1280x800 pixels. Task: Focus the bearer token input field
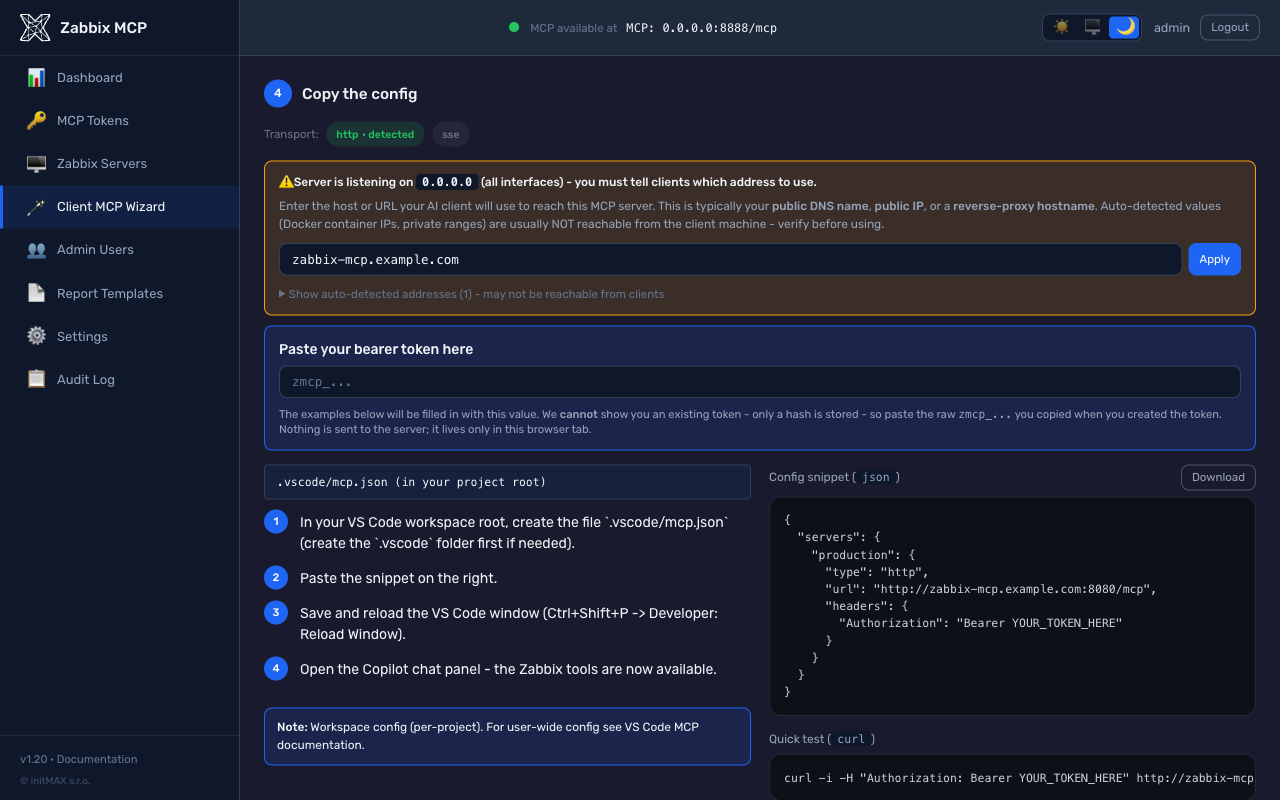[760, 382]
